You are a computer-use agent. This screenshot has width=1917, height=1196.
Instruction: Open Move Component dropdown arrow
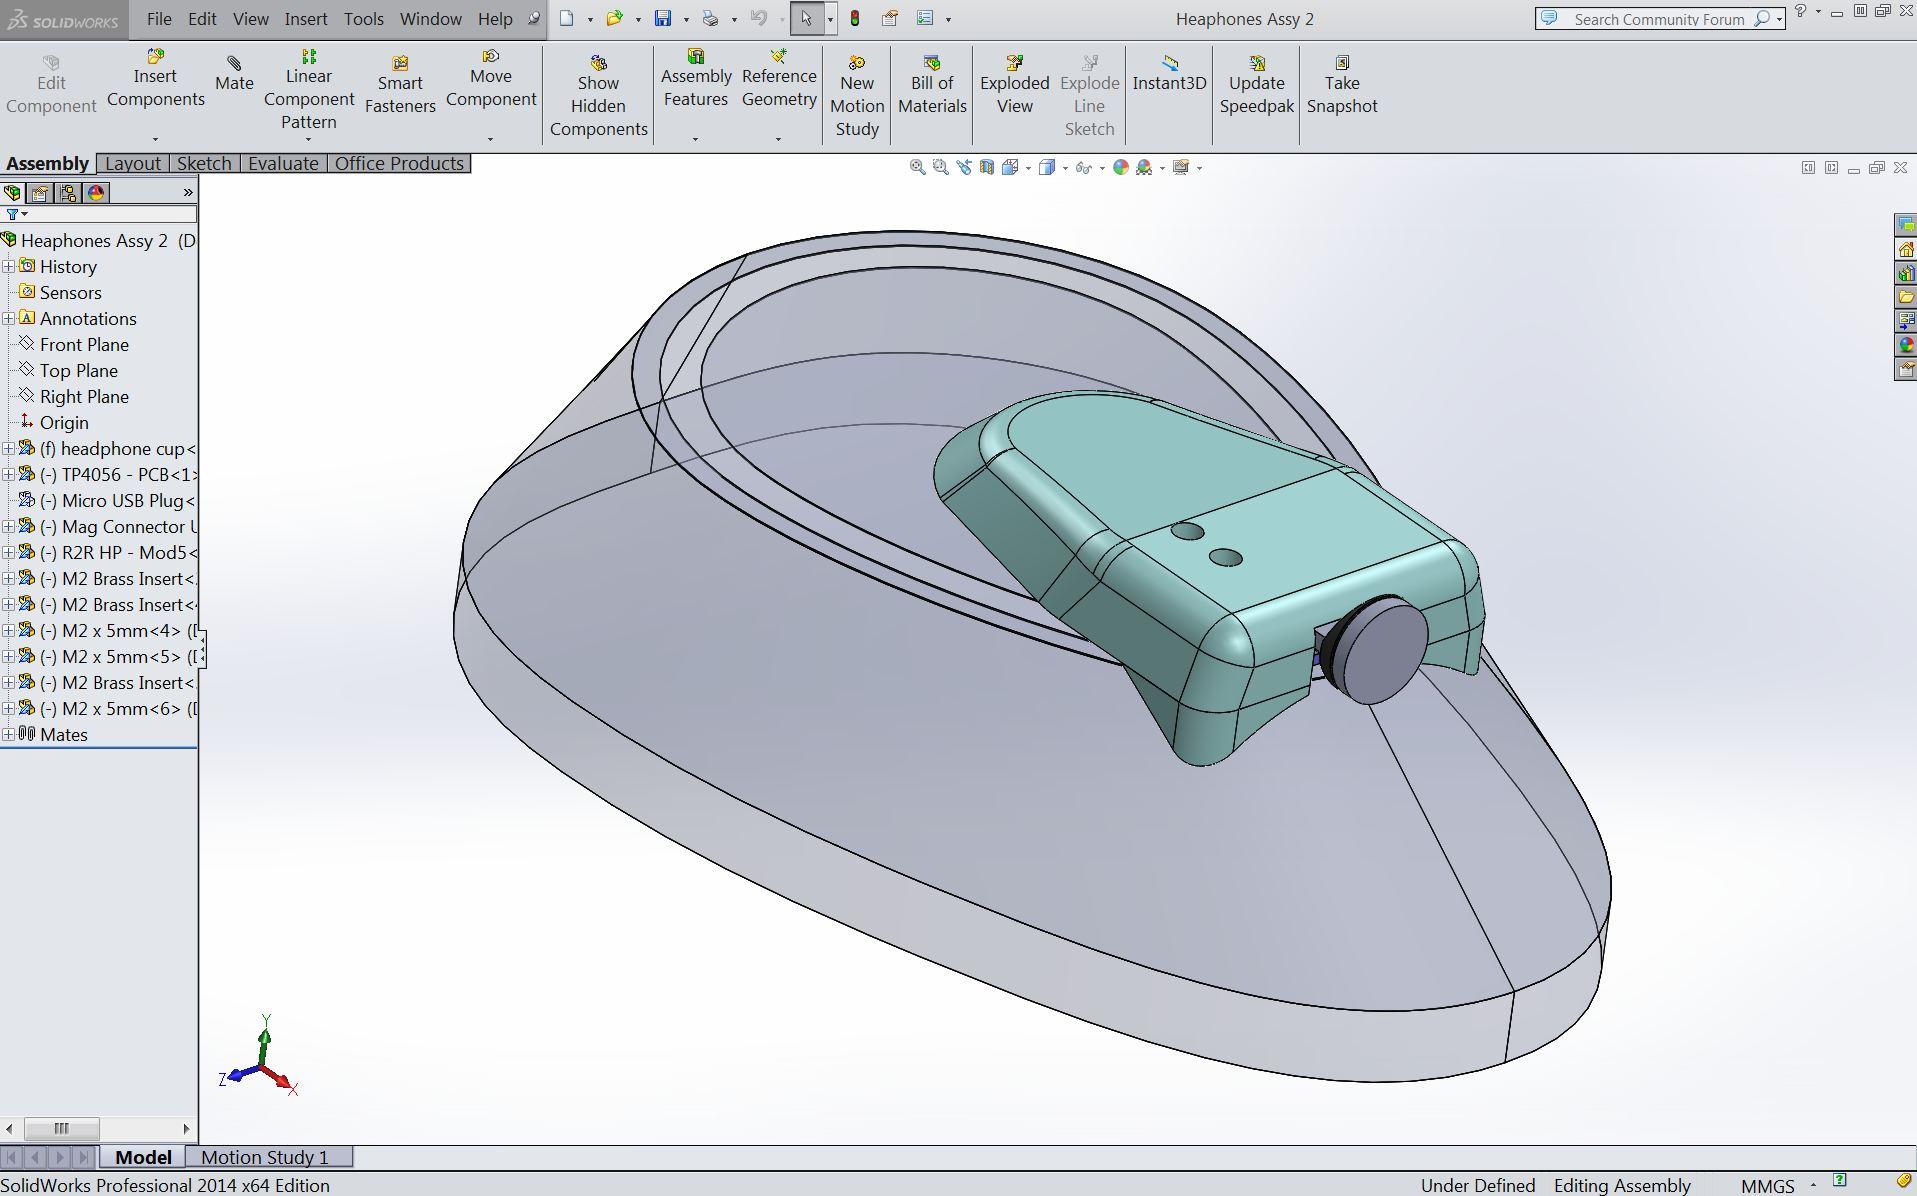tap(490, 139)
